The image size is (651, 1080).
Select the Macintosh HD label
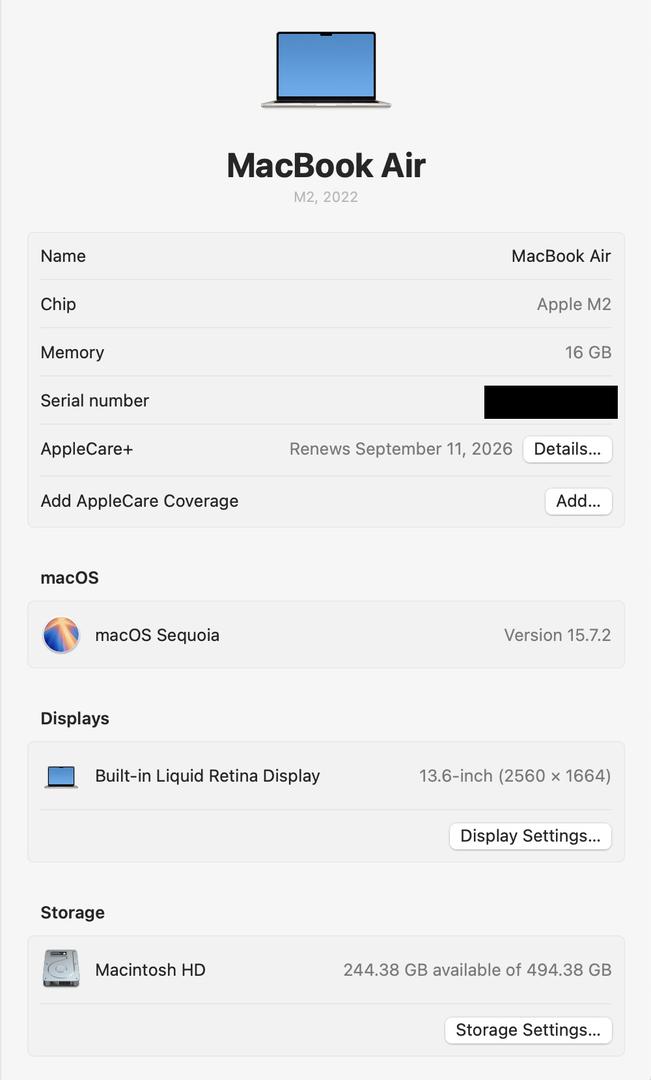tap(150, 970)
